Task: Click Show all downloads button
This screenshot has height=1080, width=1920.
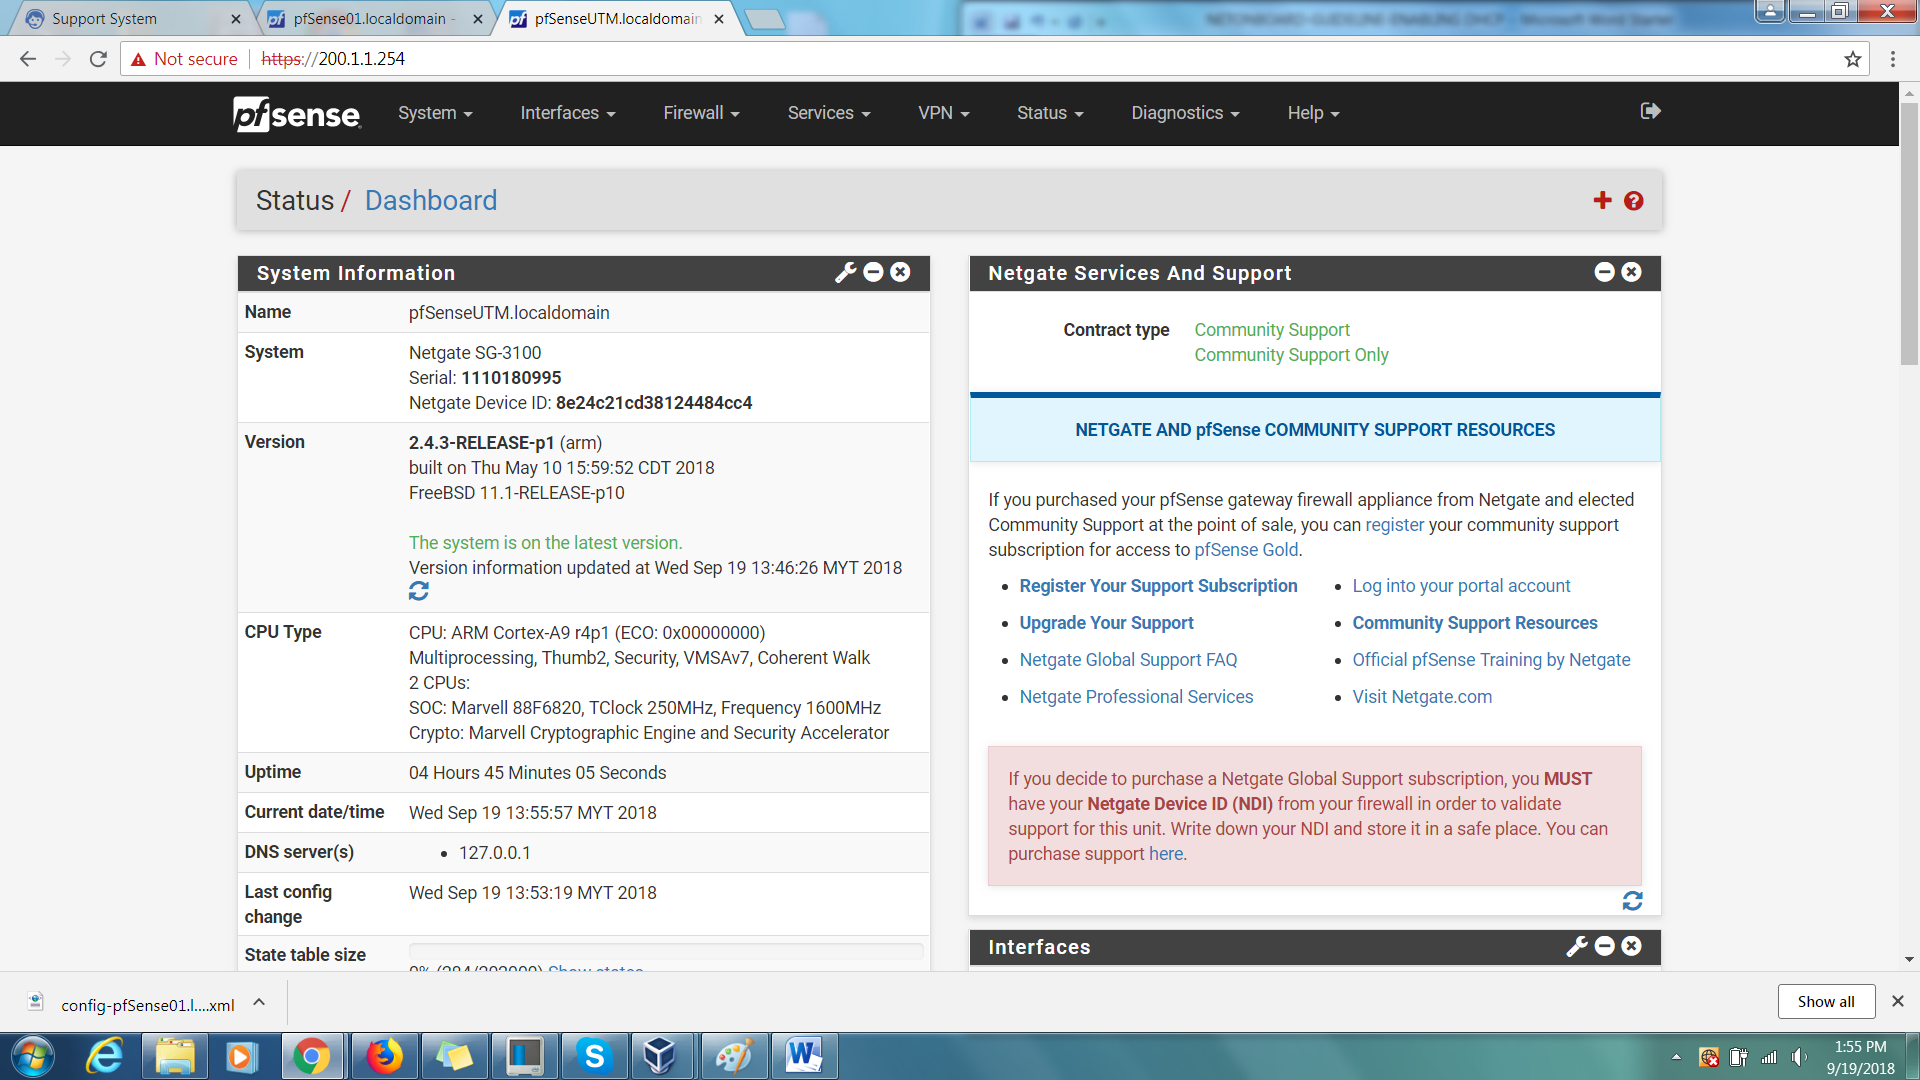Action: (1826, 1002)
